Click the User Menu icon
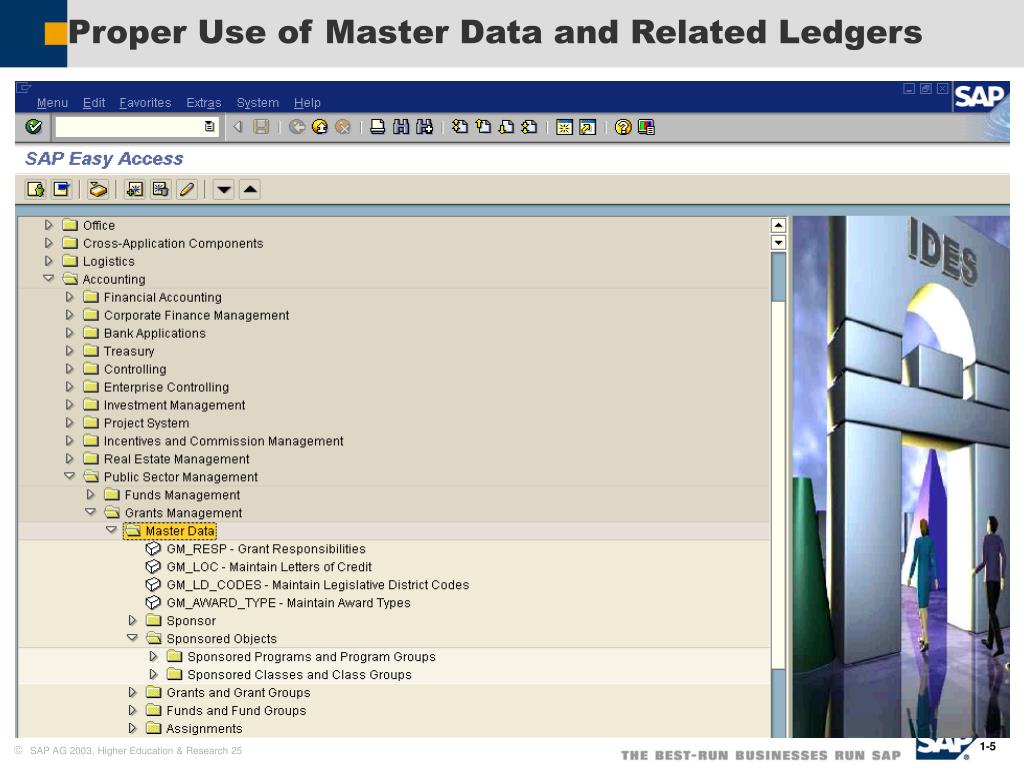This screenshot has width=1024, height=768. [x=35, y=189]
